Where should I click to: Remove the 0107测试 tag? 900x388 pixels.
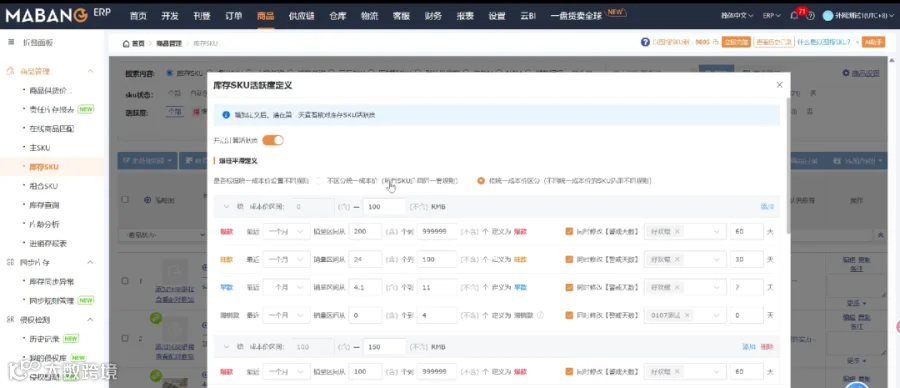coord(686,315)
